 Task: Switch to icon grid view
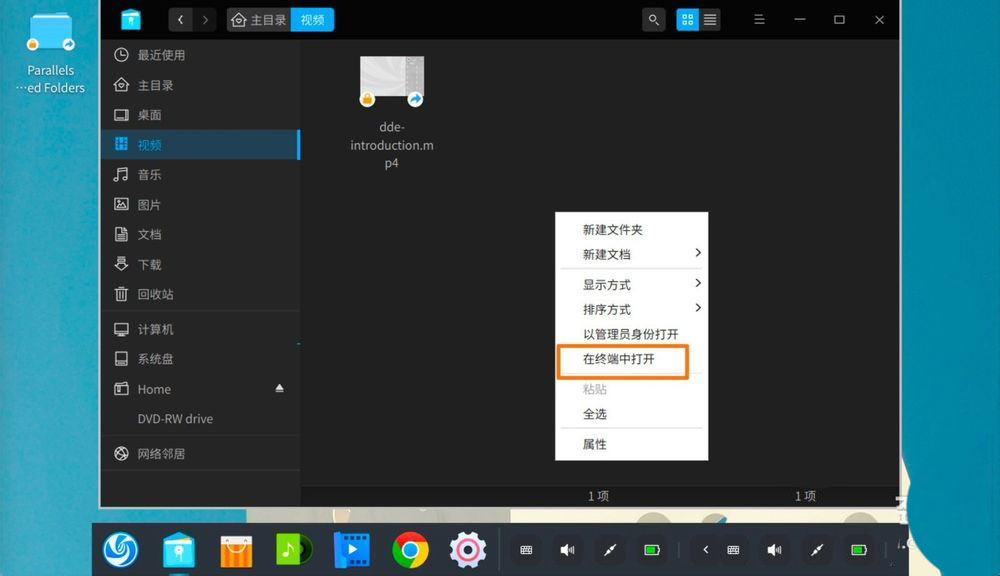(687, 19)
